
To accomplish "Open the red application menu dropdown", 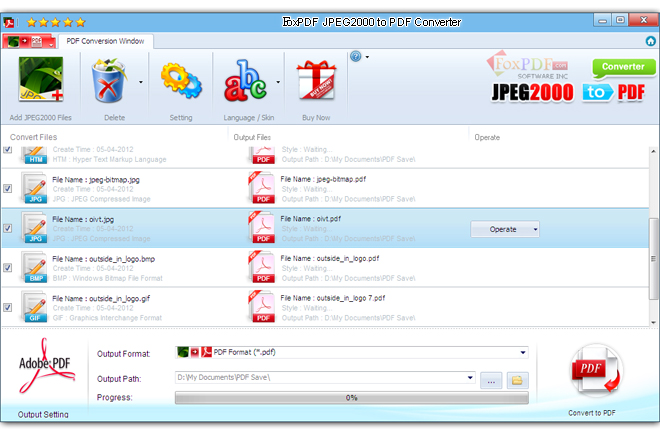I will [29, 41].
